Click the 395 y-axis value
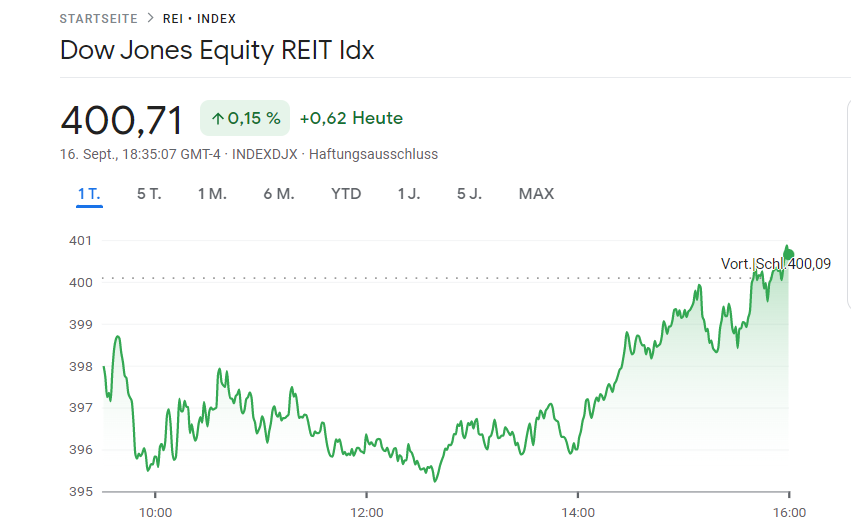 pyautogui.click(x=80, y=491)
